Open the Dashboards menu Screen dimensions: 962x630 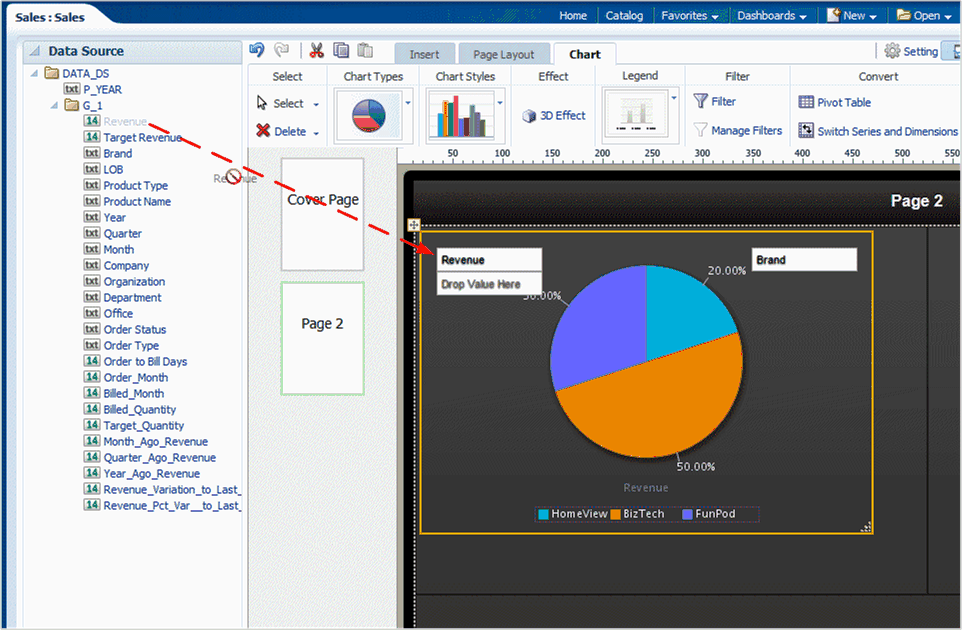[x=771, y=15]
